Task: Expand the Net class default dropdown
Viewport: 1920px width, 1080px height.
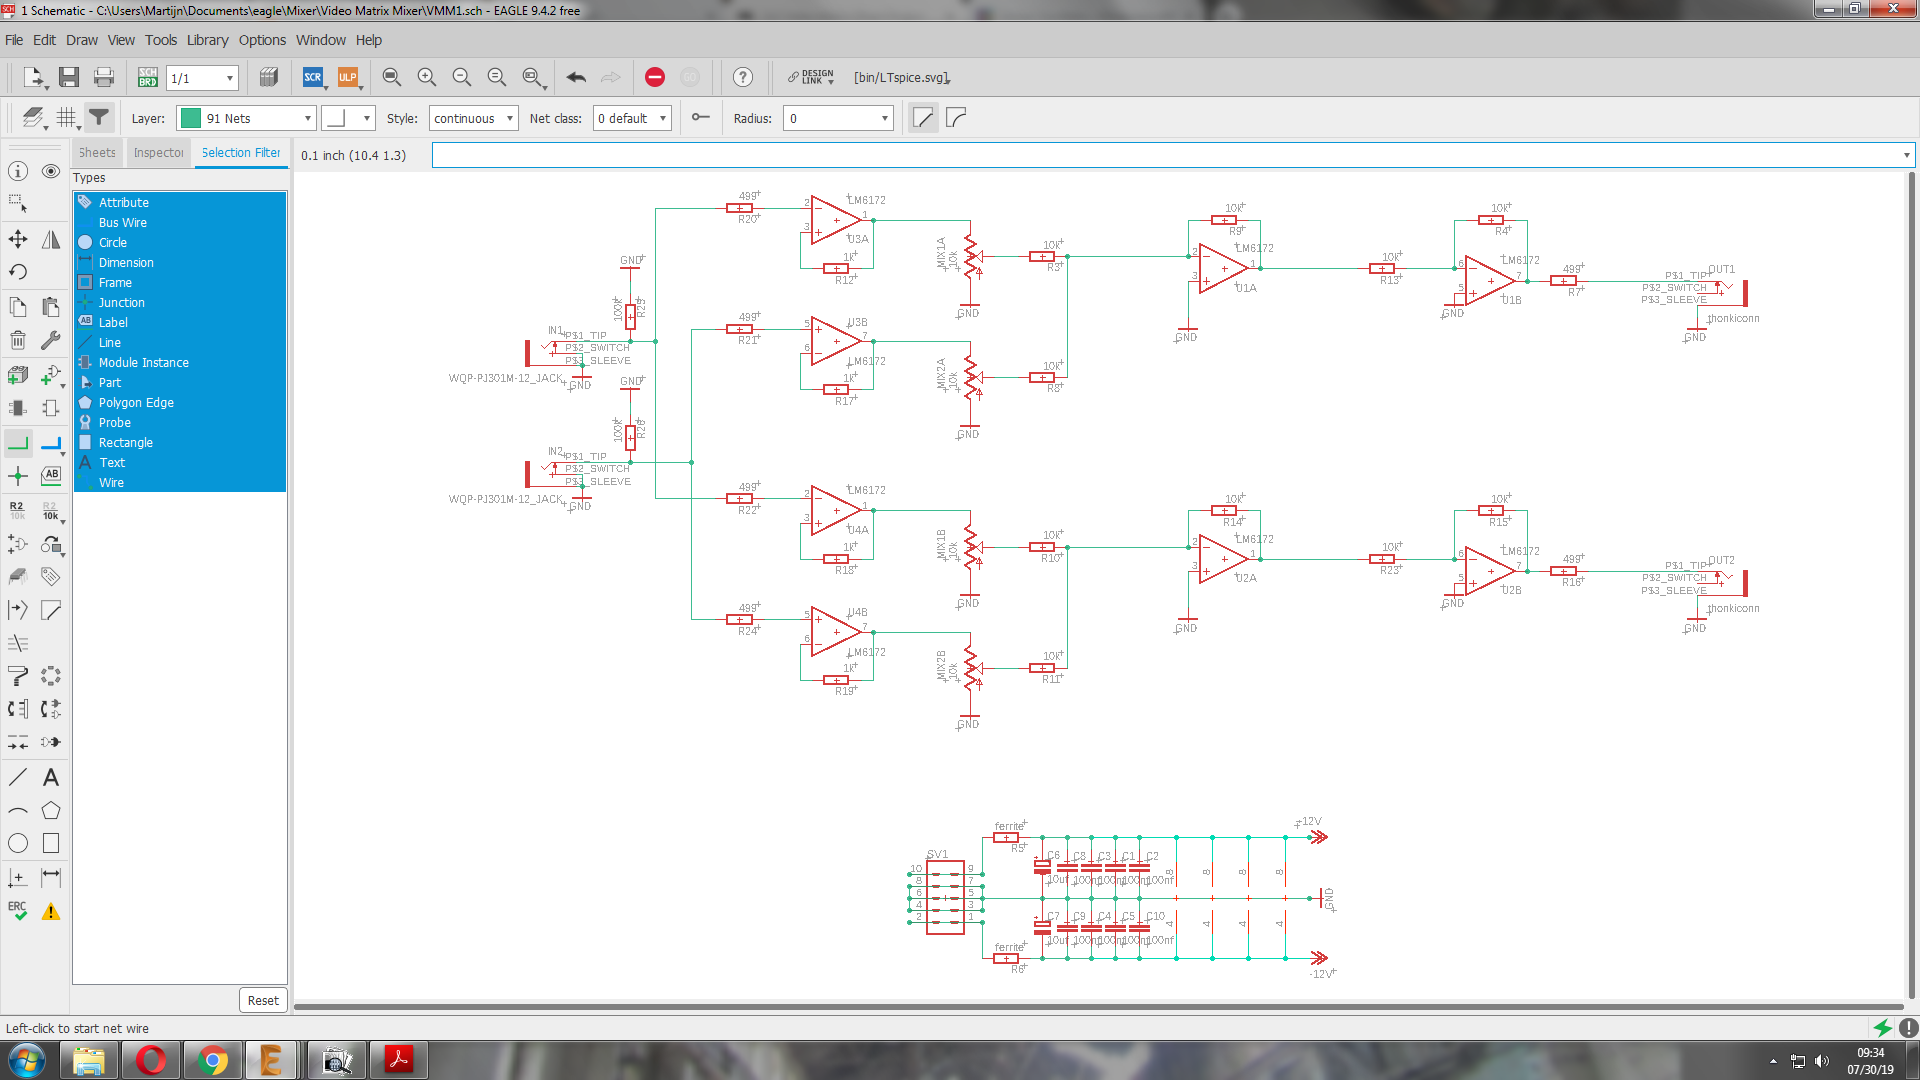Action: pos(632,118)
